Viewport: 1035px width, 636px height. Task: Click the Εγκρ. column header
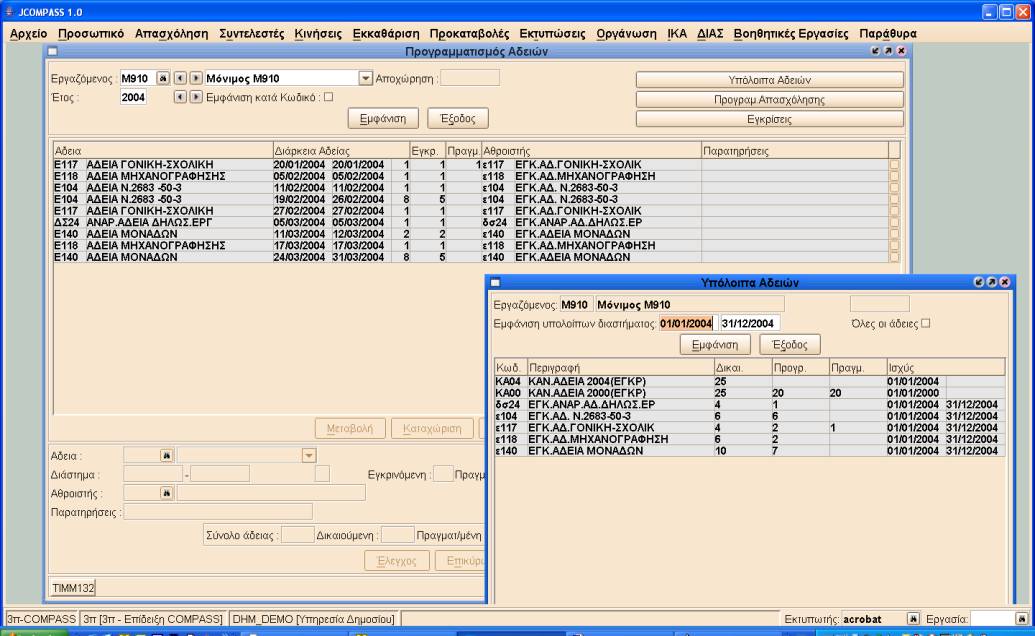[427, 151]
